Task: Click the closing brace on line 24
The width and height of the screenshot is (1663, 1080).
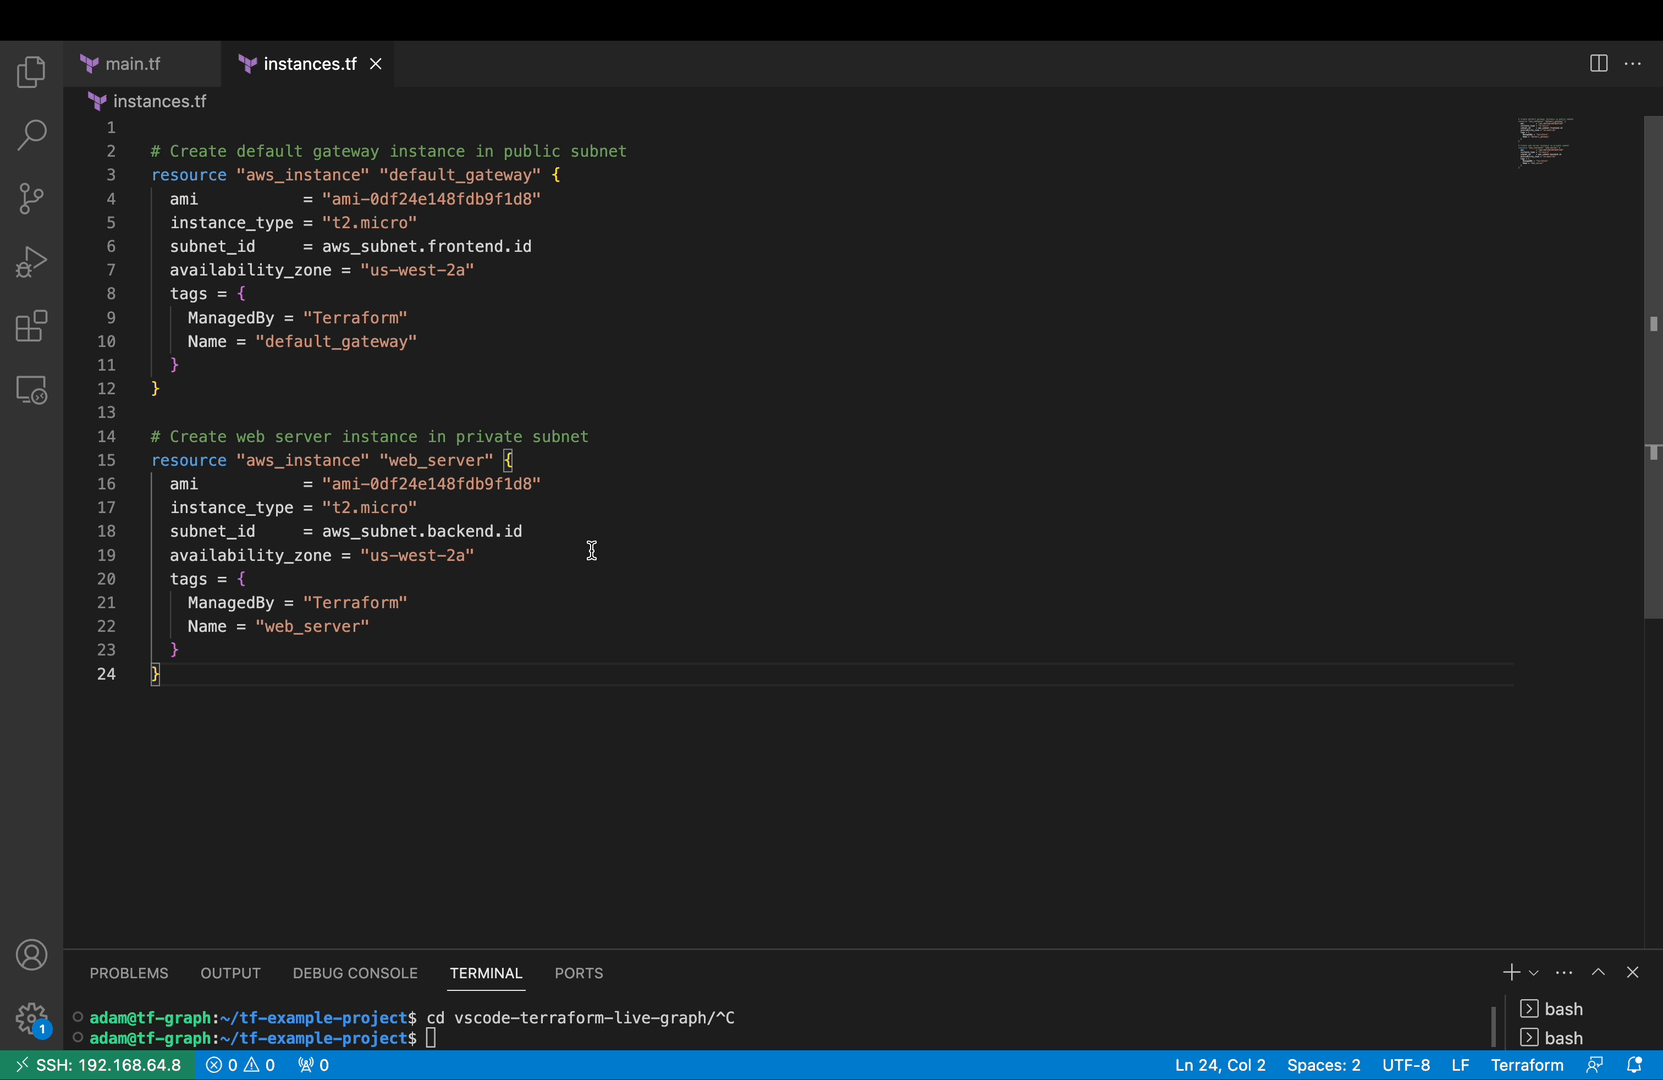Action: (155, 674)
